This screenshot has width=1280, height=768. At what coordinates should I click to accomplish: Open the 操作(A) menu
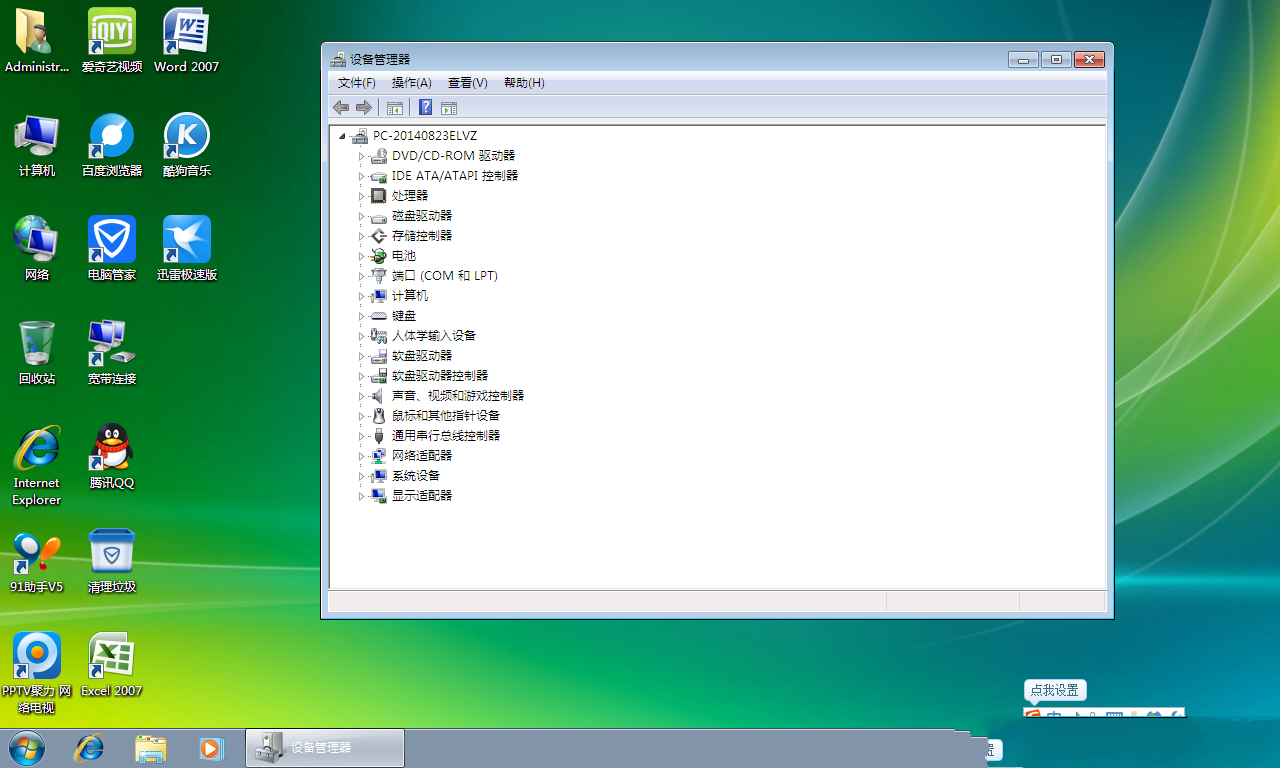[x=411, y=83]
